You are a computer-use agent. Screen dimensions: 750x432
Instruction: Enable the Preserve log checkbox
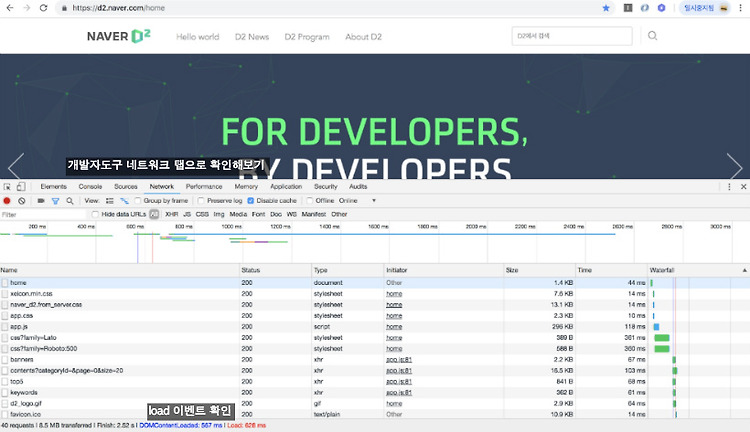click(201, 200)
